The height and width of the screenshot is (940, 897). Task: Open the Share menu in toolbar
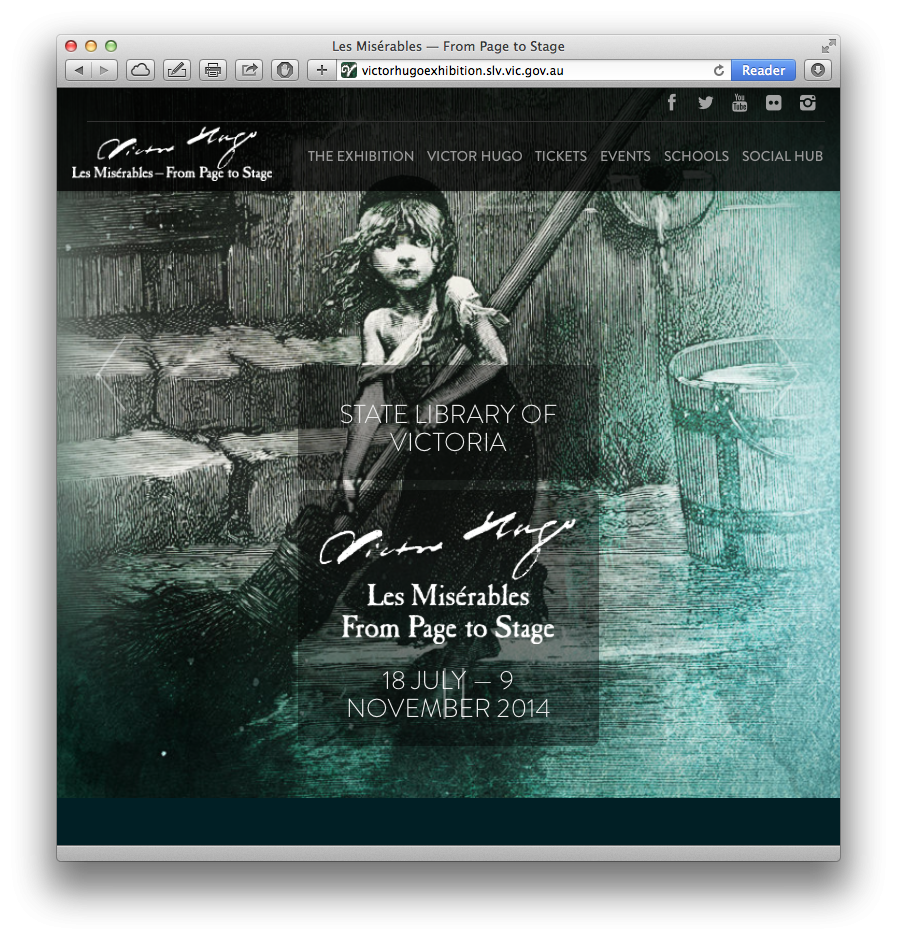[x=249, y=70]
